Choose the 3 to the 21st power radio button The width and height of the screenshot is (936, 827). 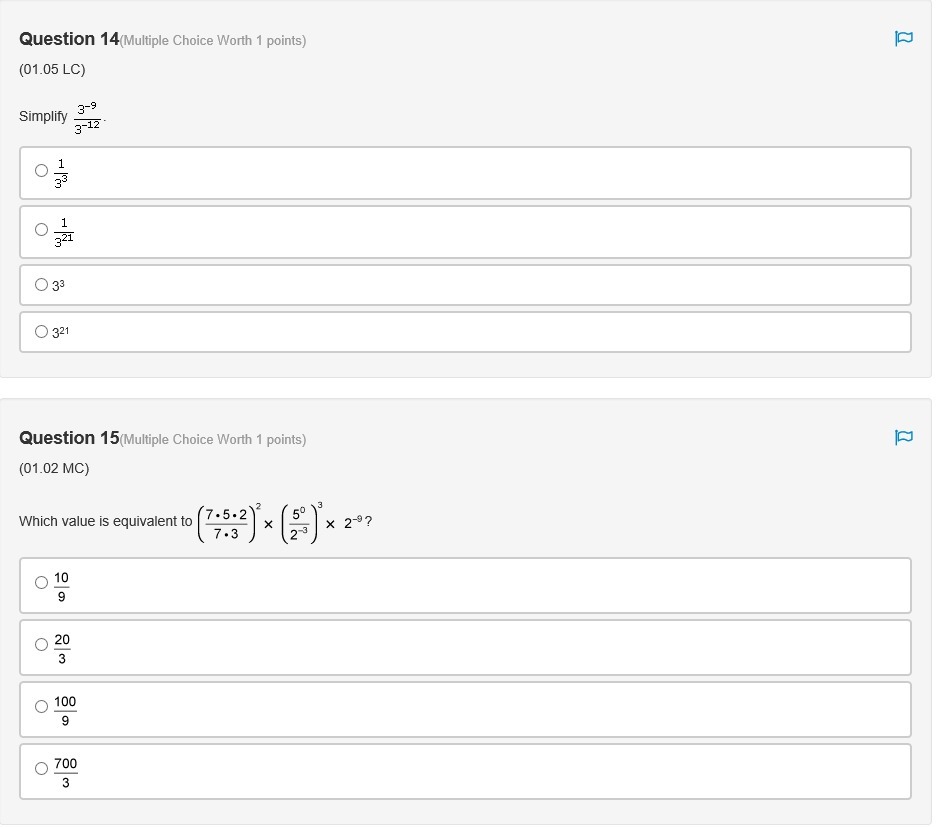41,332
